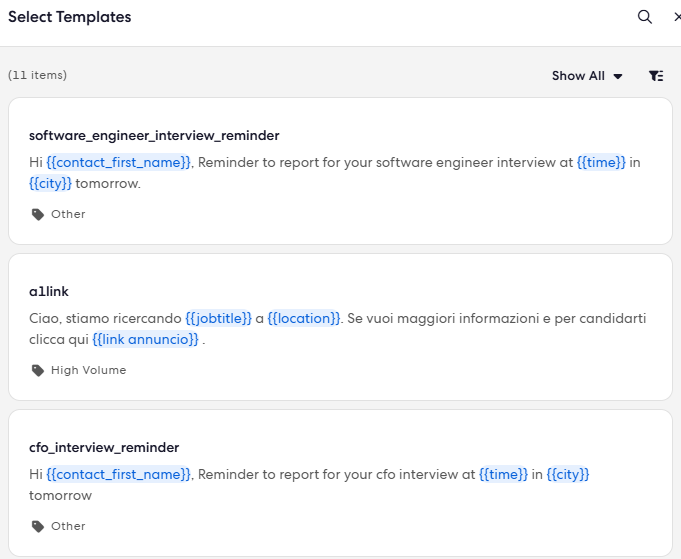
Task: Select the a1link template title
Action: pyautogui.click(x=49, y=291)
